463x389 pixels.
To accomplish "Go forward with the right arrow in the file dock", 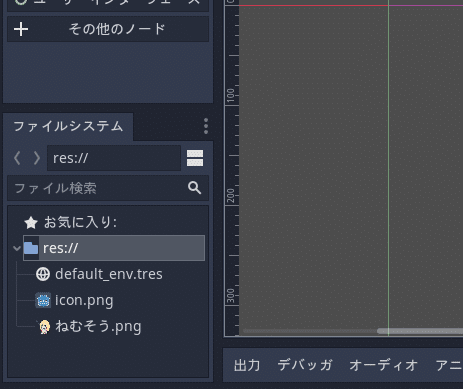I will pyautogui.click(x=37, y=158).
